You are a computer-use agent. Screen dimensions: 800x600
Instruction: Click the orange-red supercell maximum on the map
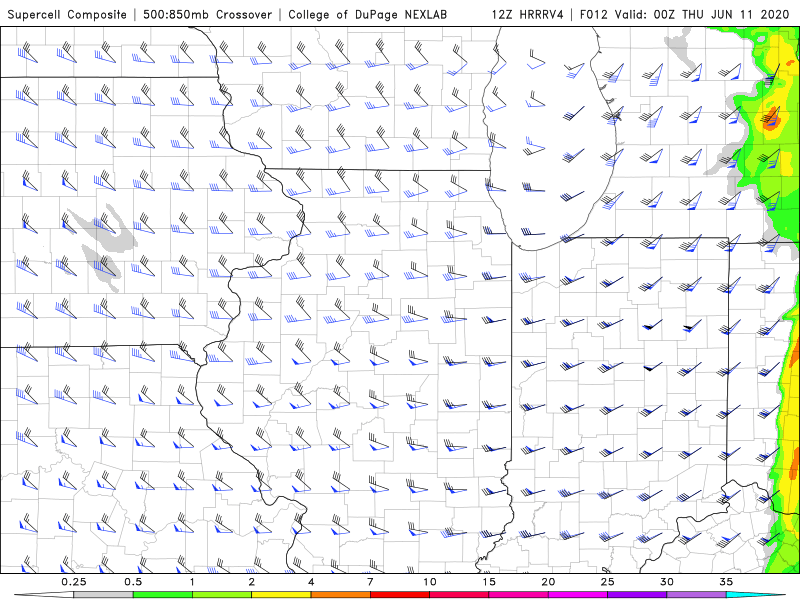point(770,118)
